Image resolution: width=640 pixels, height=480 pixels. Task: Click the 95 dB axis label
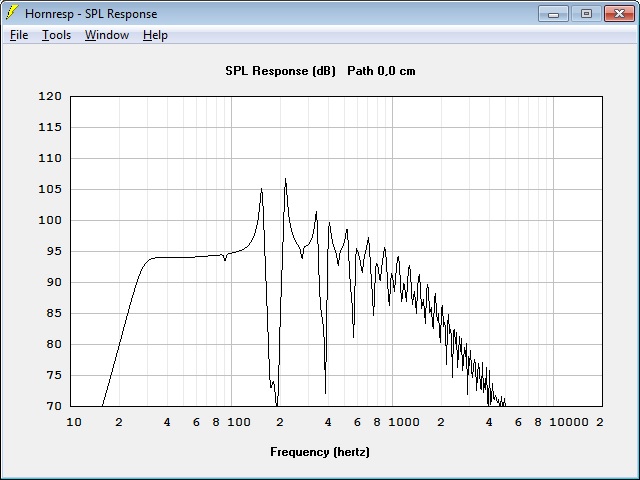pos(53,251)
